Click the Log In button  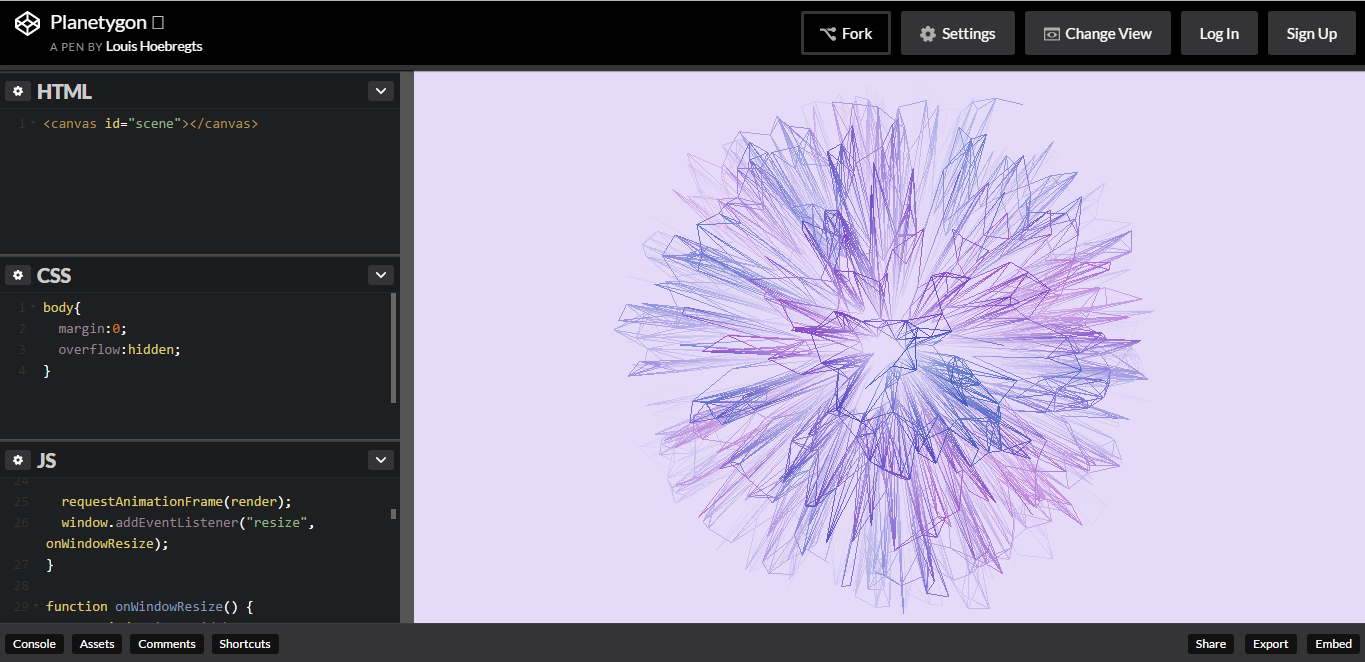click(x=1219, y=32)
